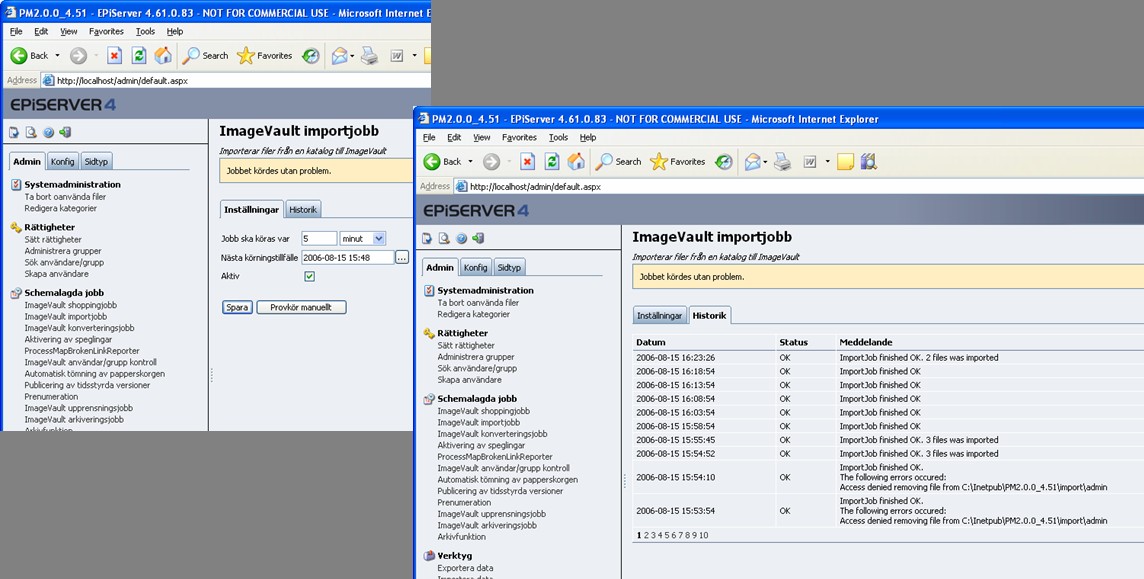Open Favorites star in the front window toolbar

click(x=678, y=161)
